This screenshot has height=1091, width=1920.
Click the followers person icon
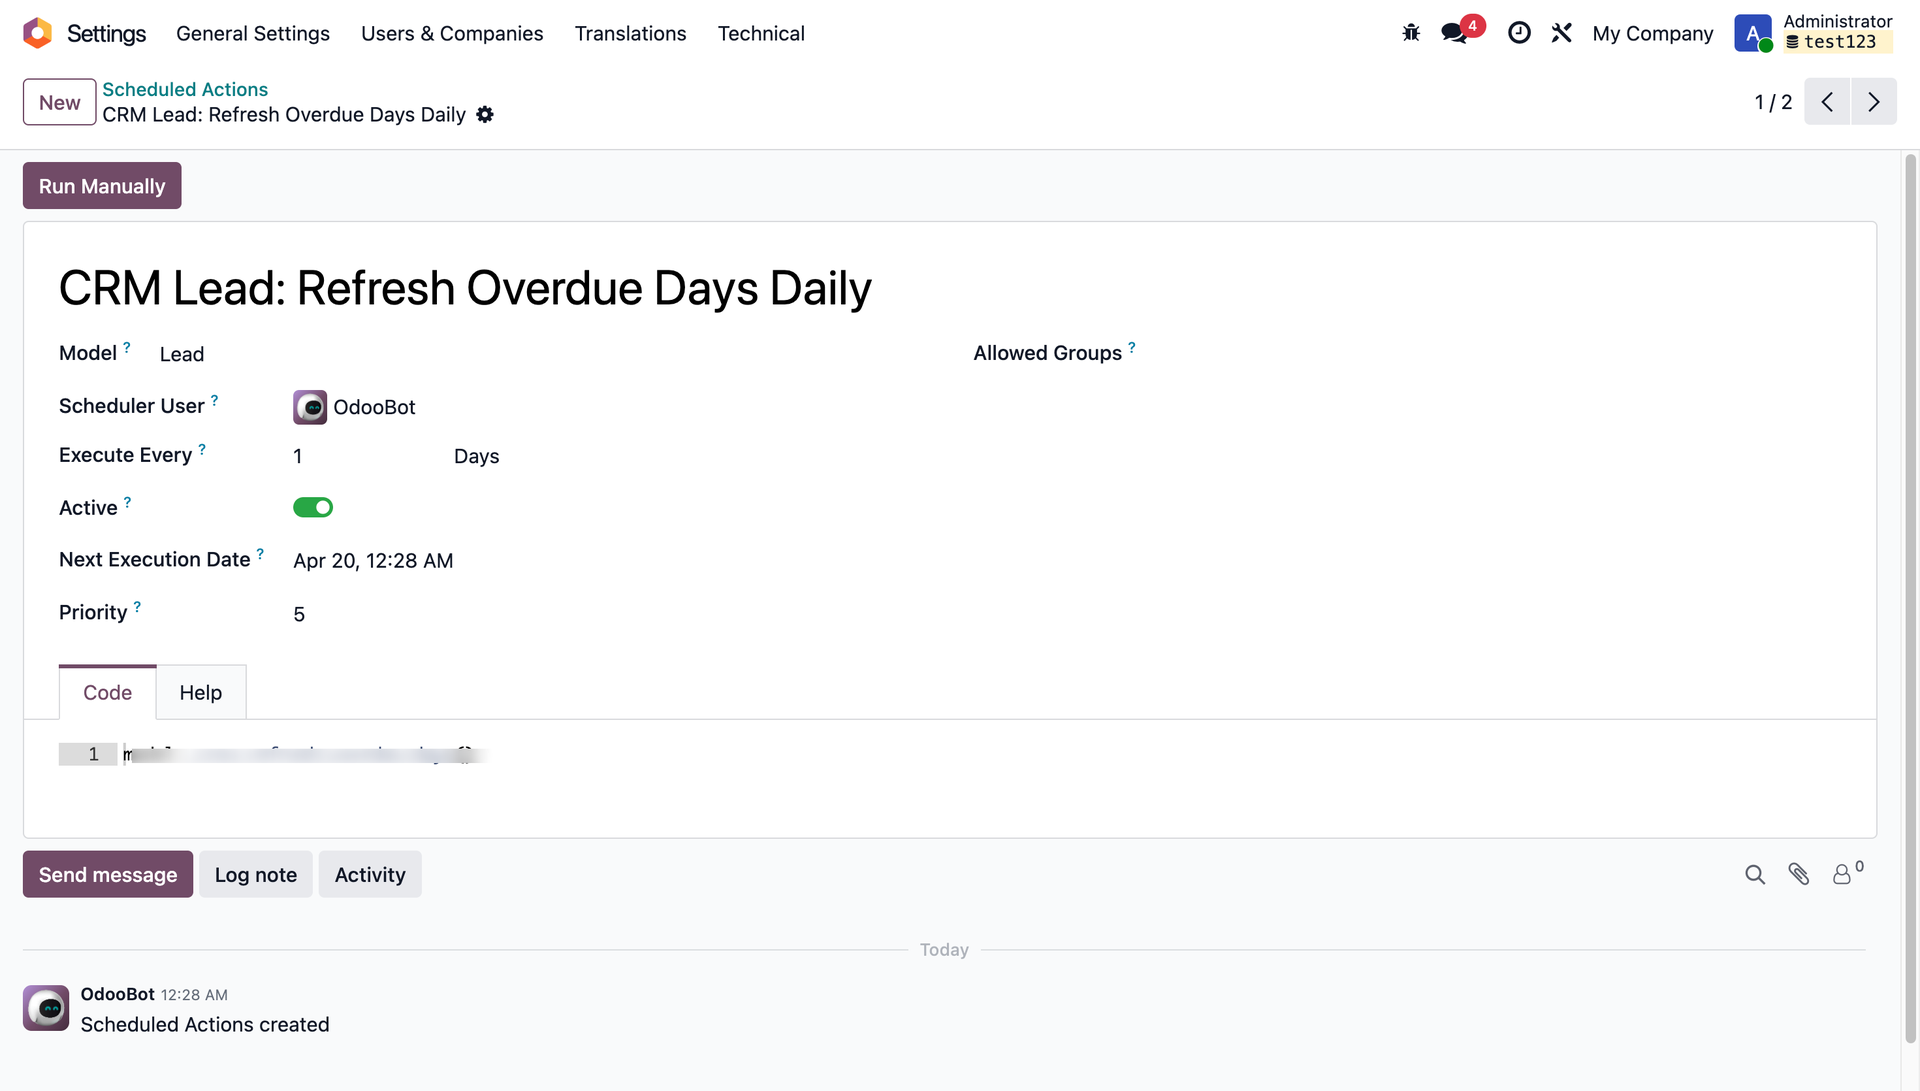click(x=1842, y=875)
